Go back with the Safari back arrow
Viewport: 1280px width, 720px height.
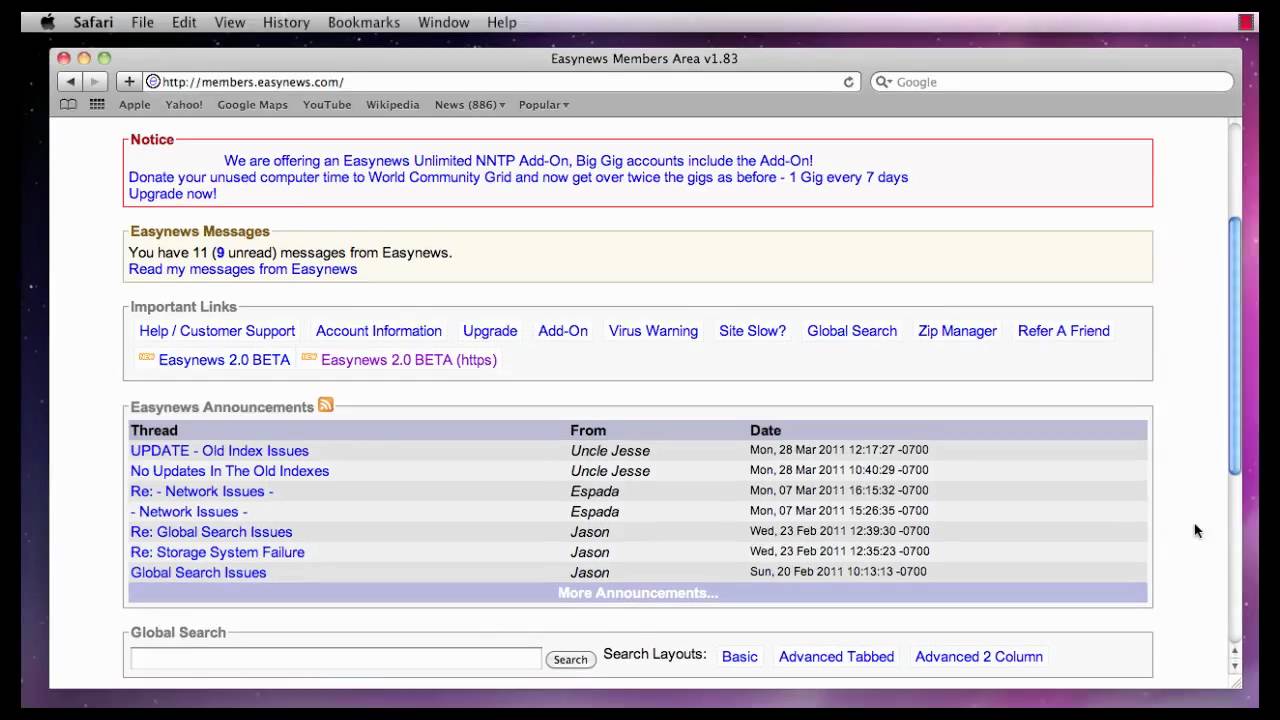70,82
